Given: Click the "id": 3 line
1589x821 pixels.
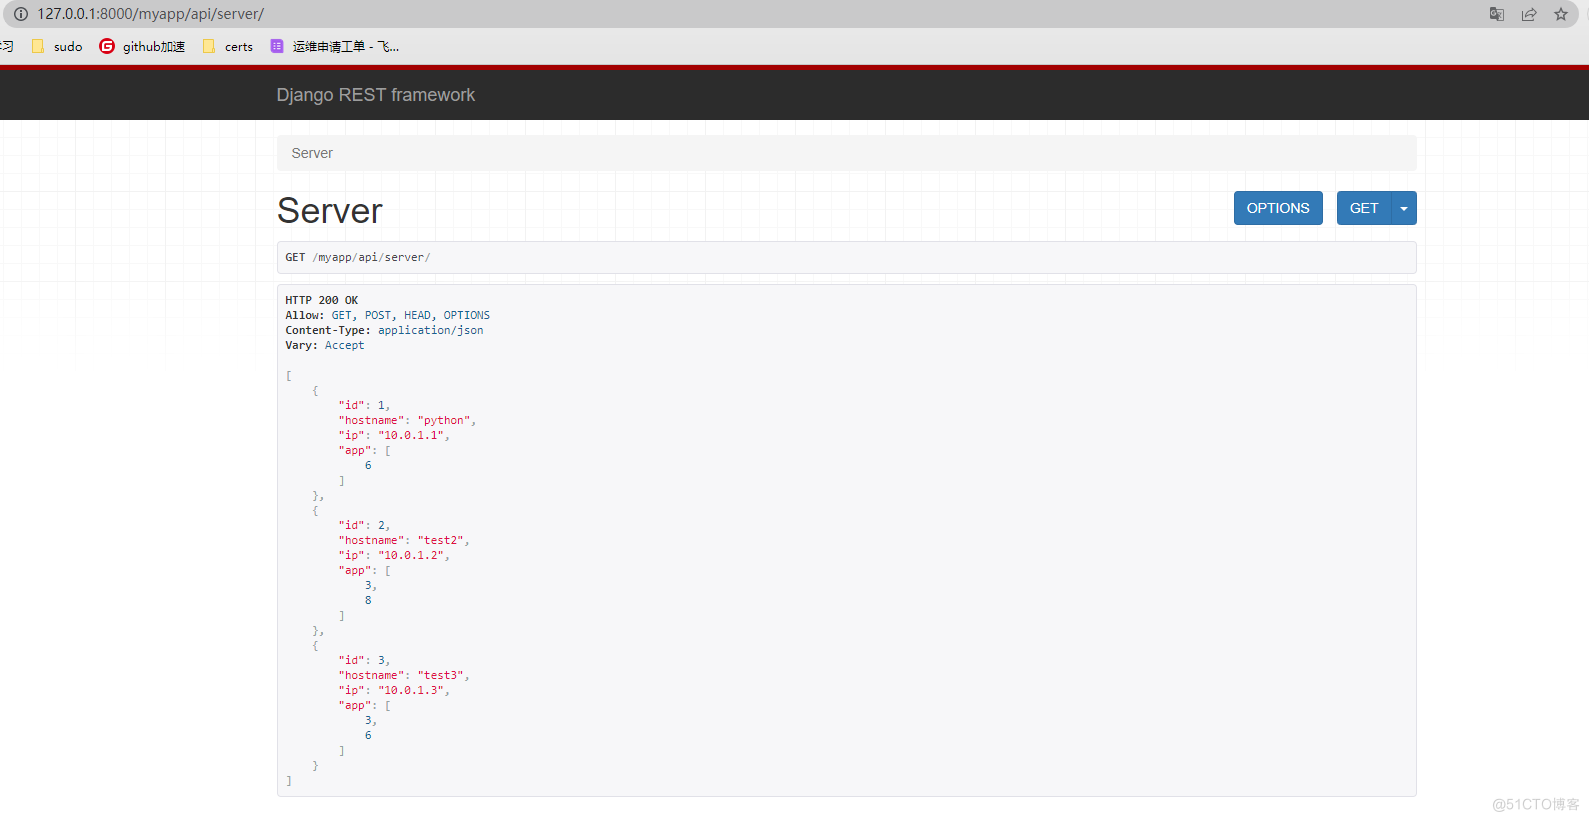Looking at the screenshot, I should [364, 660].
